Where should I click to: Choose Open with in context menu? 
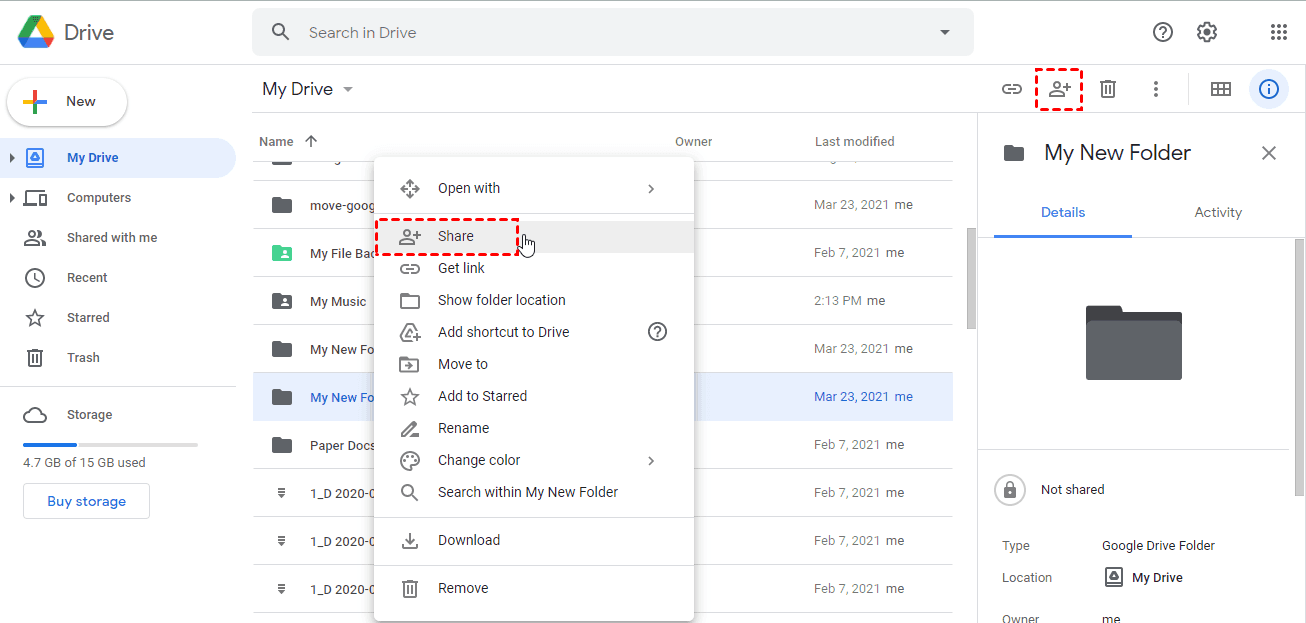pos(534,189)
